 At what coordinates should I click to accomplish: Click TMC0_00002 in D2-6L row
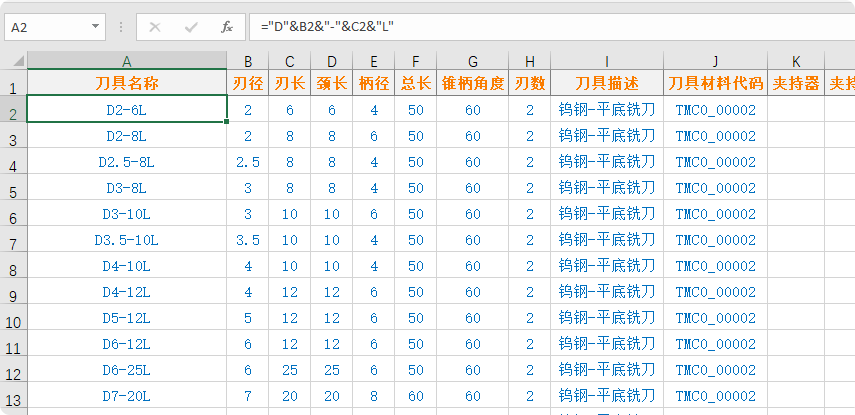tap(715, 109)
